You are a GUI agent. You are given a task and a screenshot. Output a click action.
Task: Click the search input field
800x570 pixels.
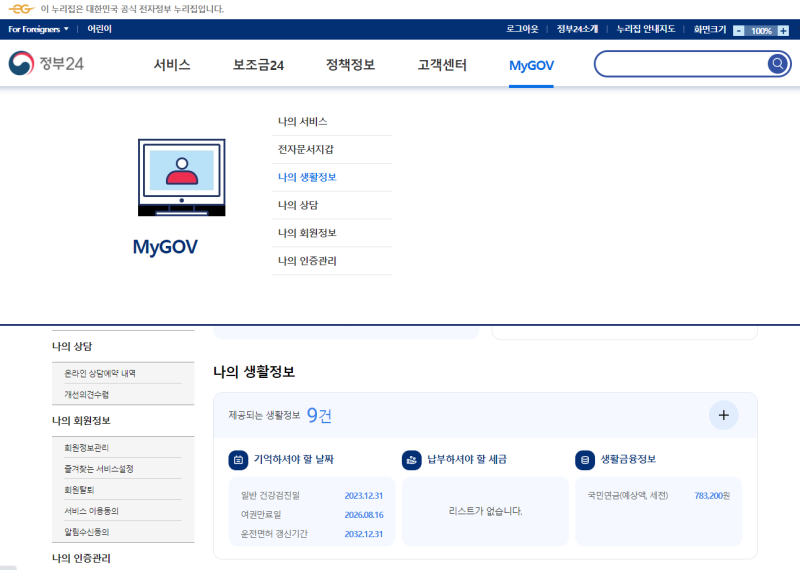pyautogui.click(x=681, y=64)
